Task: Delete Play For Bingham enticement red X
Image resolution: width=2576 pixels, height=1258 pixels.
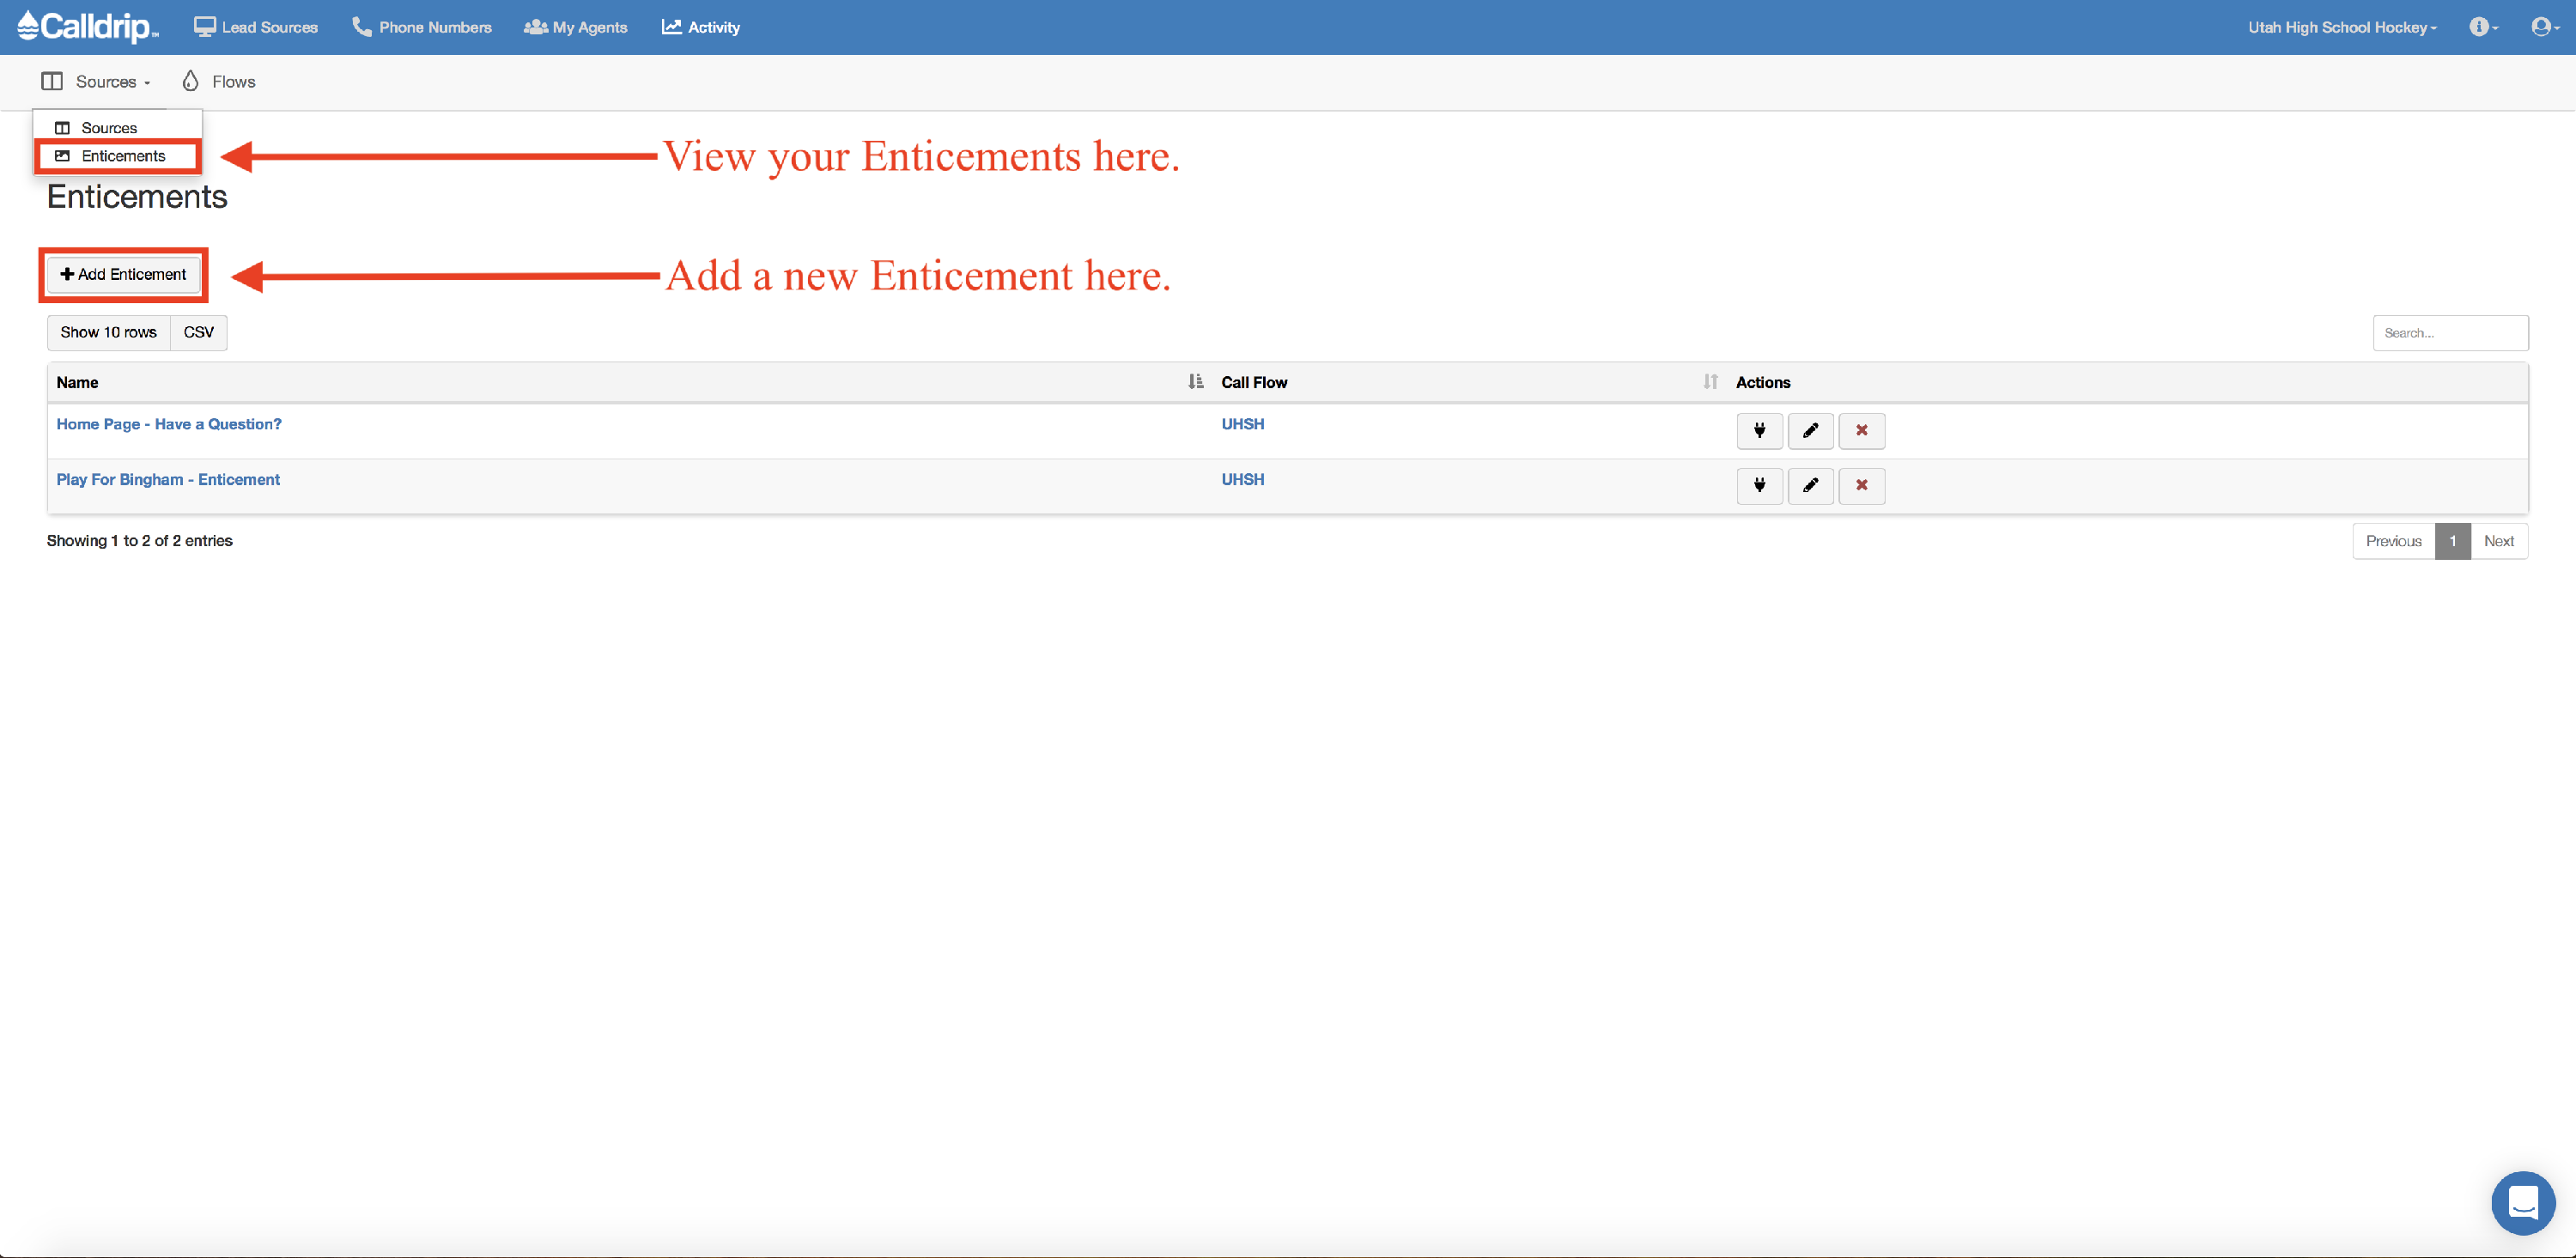Action: pyautogui.click(x=1861, y=486)
